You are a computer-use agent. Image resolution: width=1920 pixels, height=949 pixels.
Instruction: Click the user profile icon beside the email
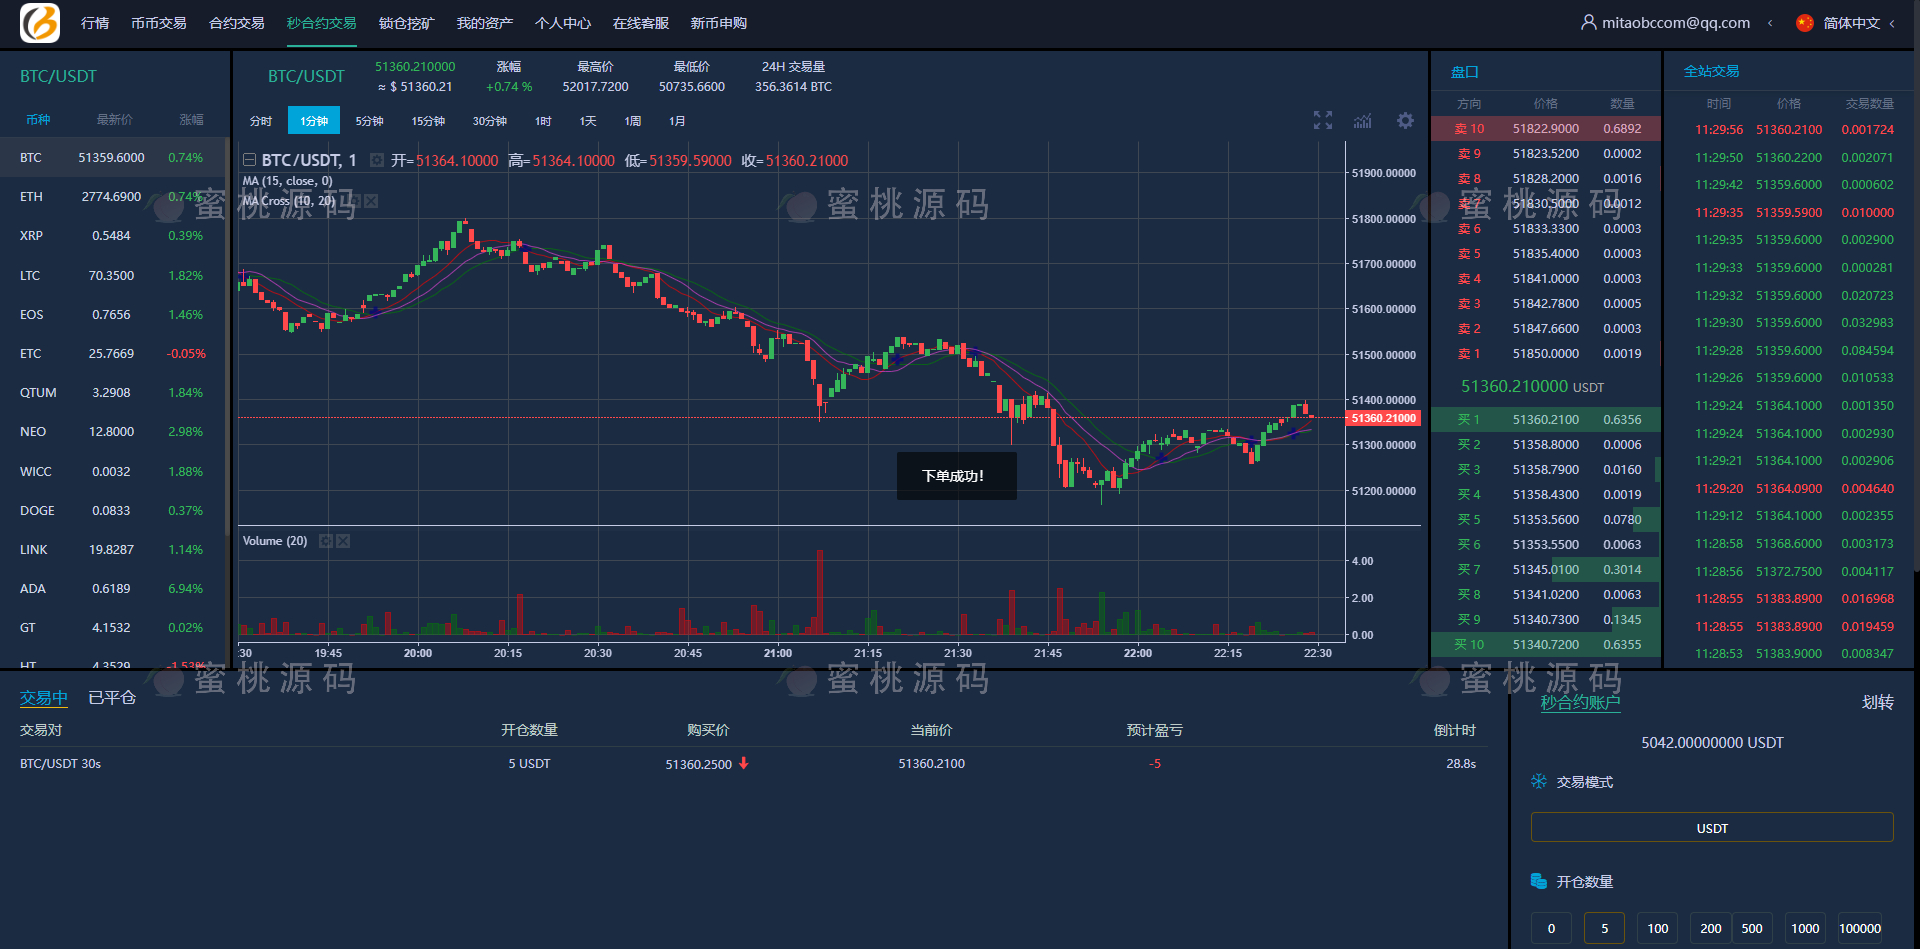(x=1588, y=22)
